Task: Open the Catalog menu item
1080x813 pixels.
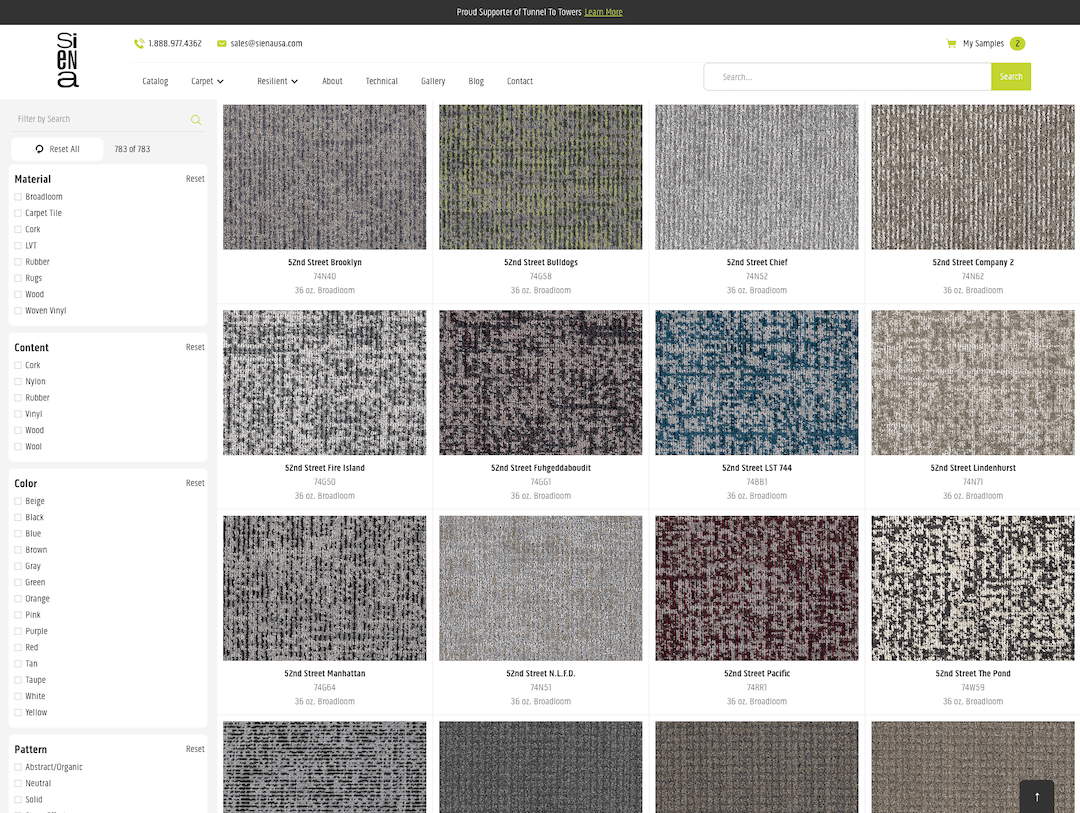Action: click(155, 81)
